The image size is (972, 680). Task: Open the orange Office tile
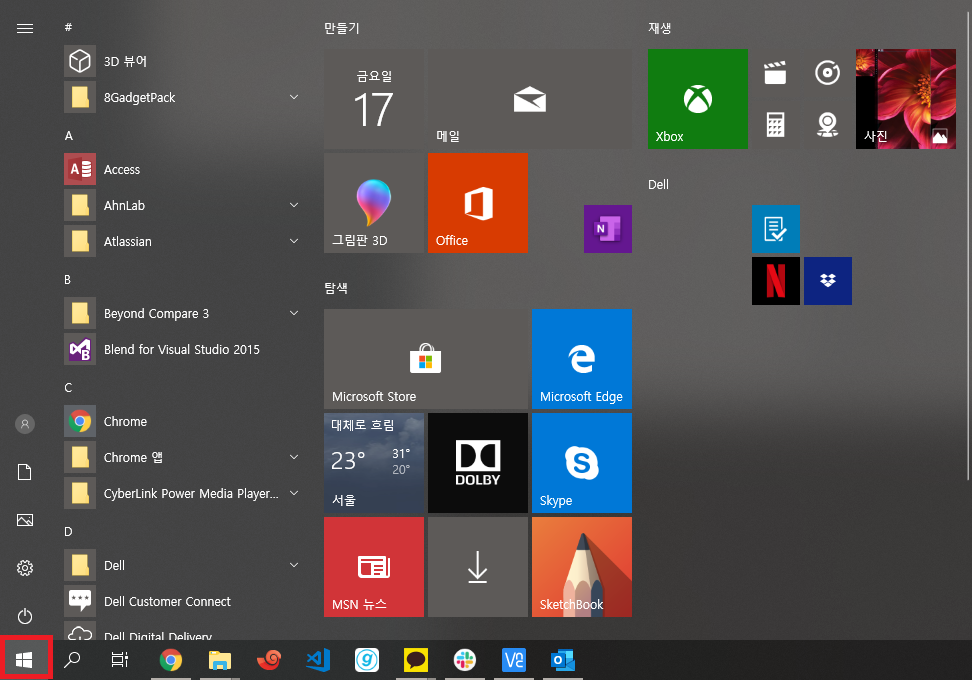point(478,203)
